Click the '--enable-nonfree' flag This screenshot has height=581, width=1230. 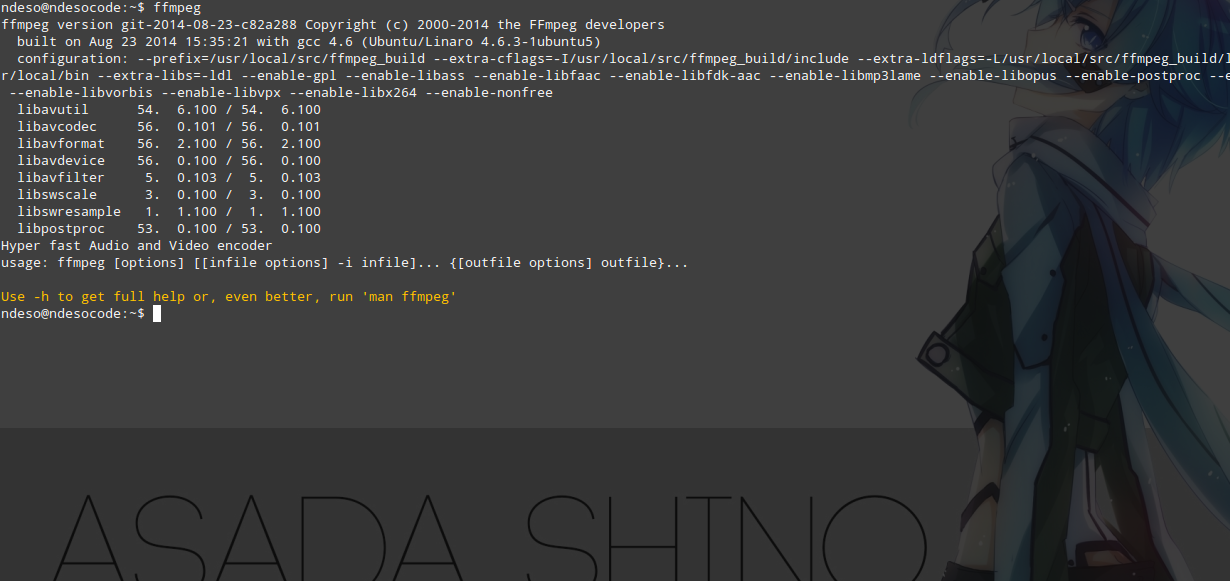489,93
